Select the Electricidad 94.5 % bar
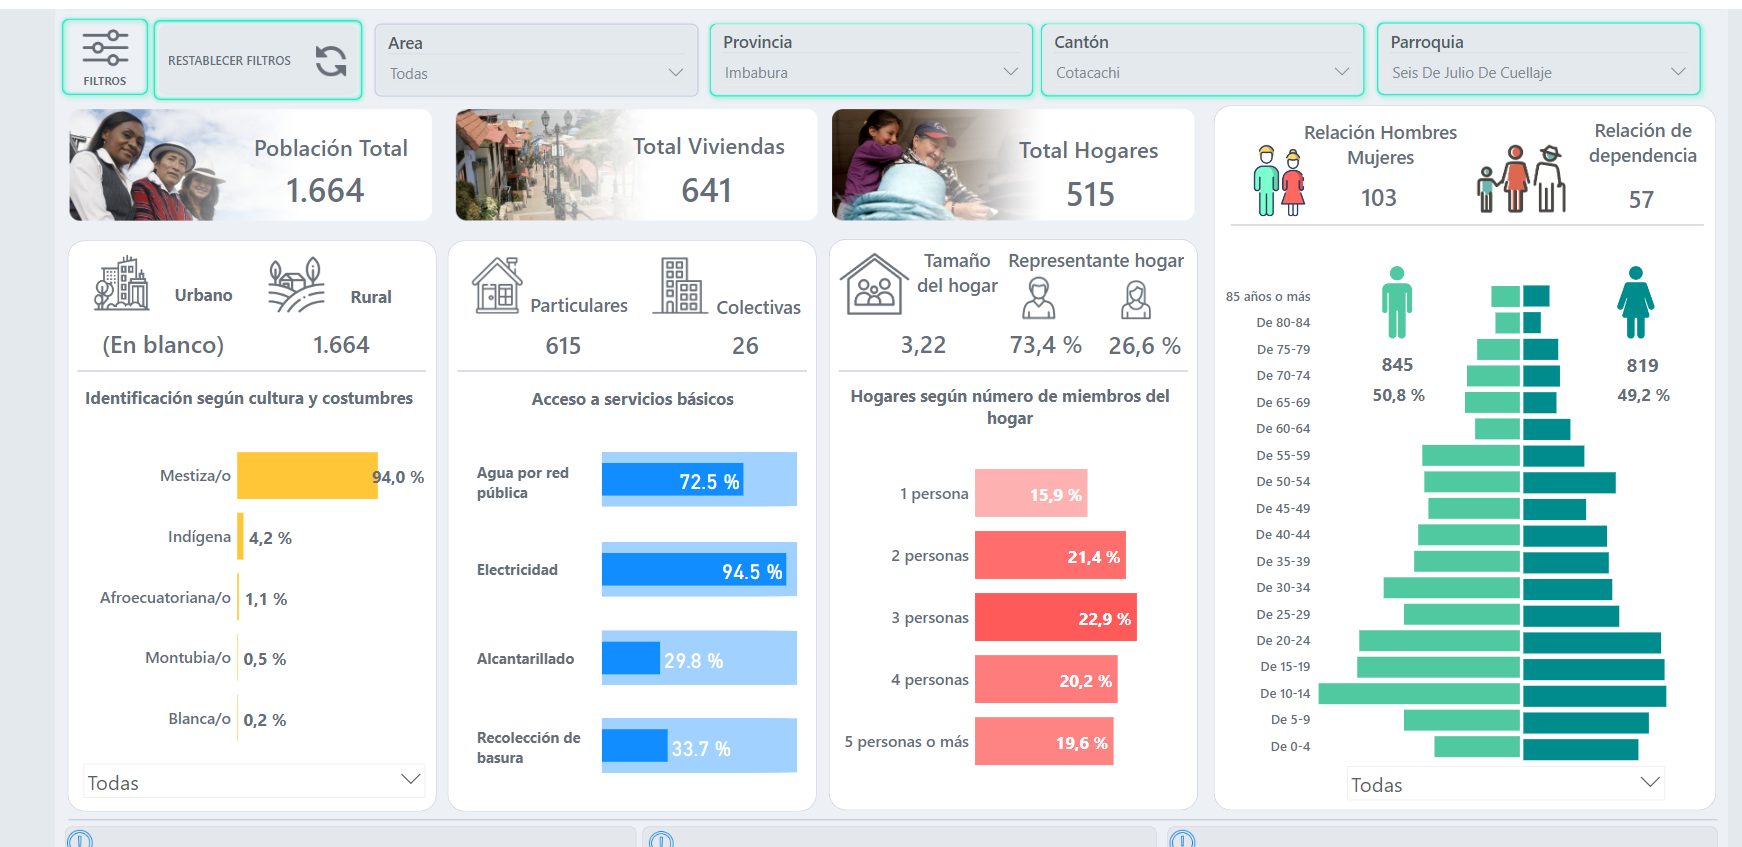The width and height of the screenshot is (1742, 847). [694, 570]
